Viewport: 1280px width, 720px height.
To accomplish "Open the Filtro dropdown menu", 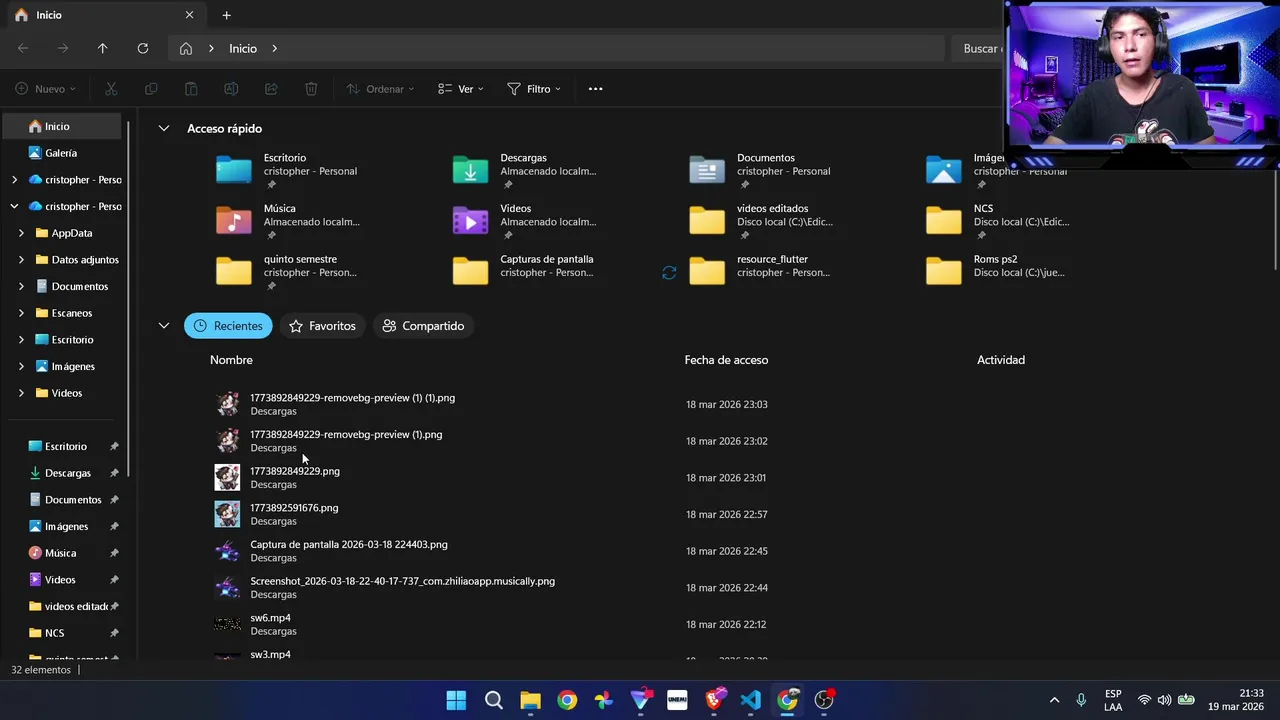I will (534, 89).
